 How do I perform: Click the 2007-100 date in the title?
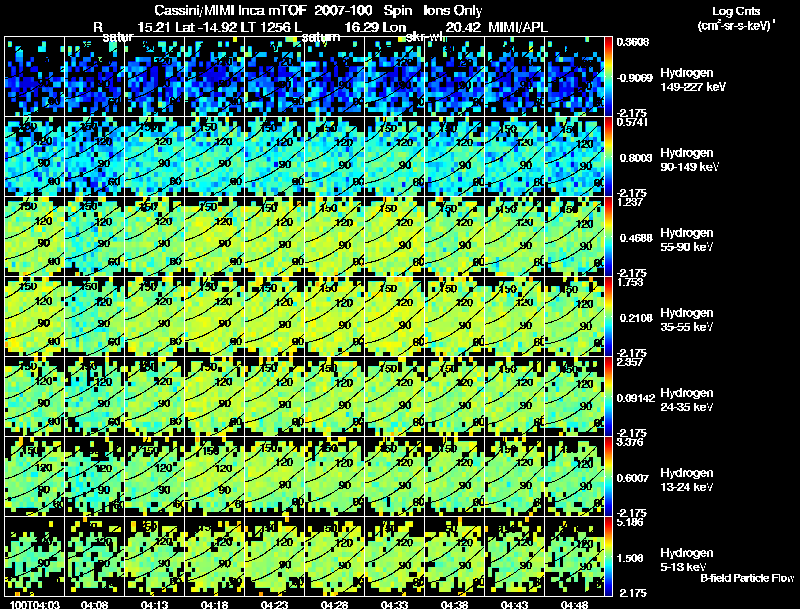coord(342,11)
